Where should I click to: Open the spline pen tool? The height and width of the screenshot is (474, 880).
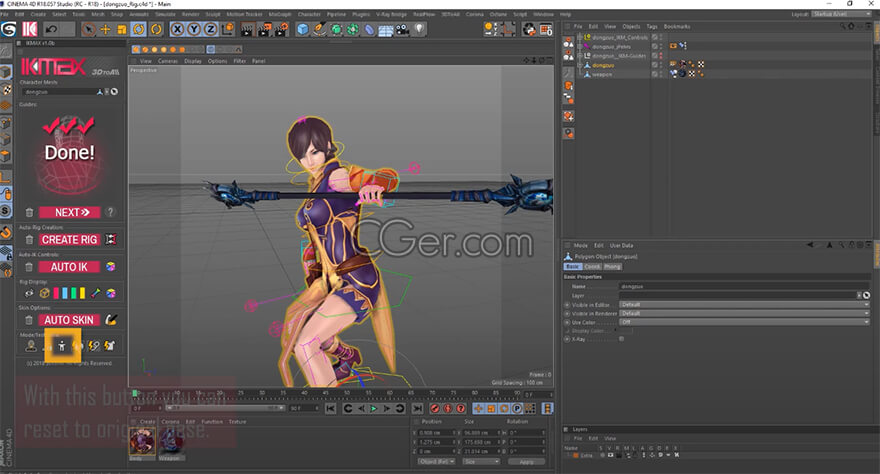point(319,29)
